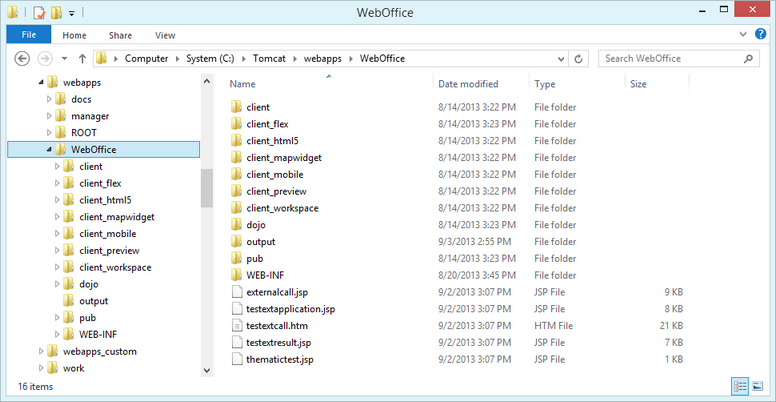Select the externalcall.jsp file icon
Screen dimensions: 776x402
click(x=237, y=292)
